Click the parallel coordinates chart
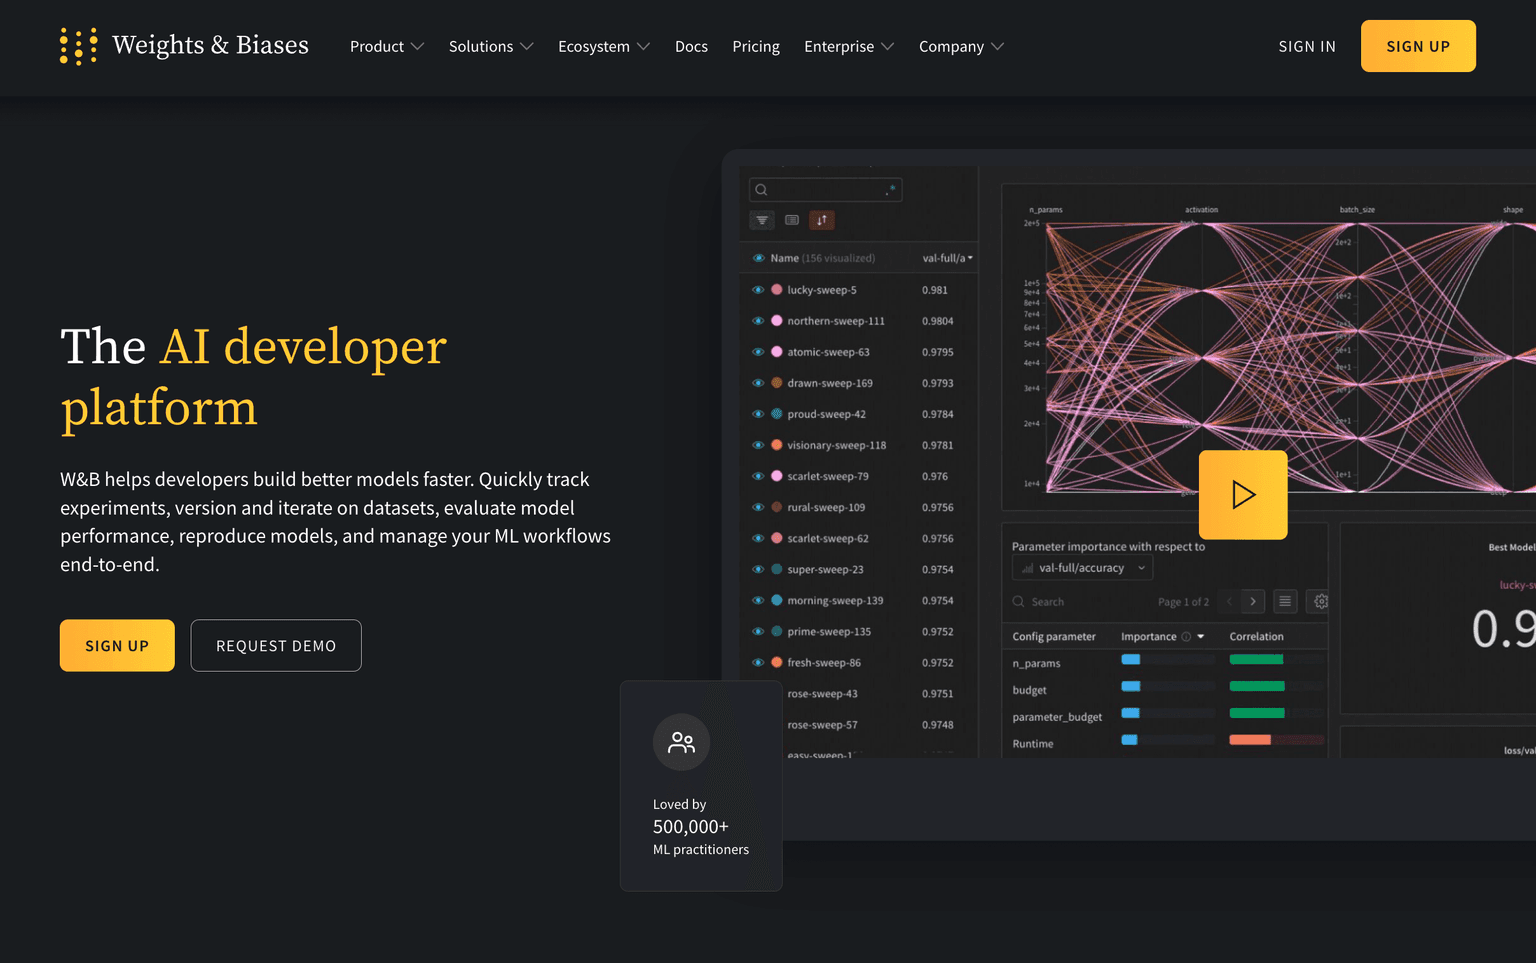 pos(1268,347)
